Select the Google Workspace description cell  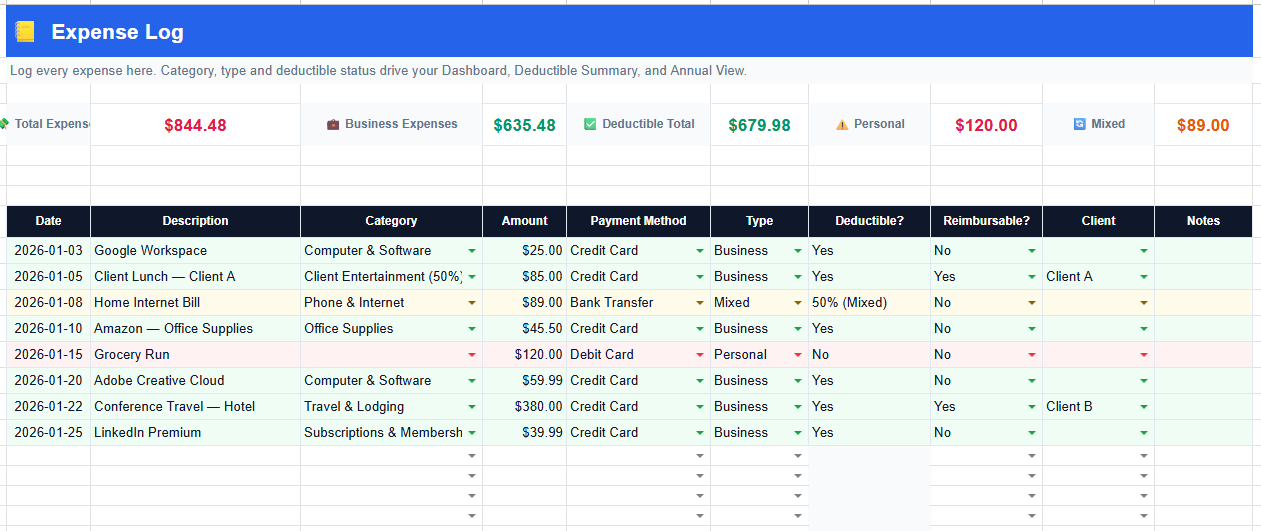(x=195, y=251)
